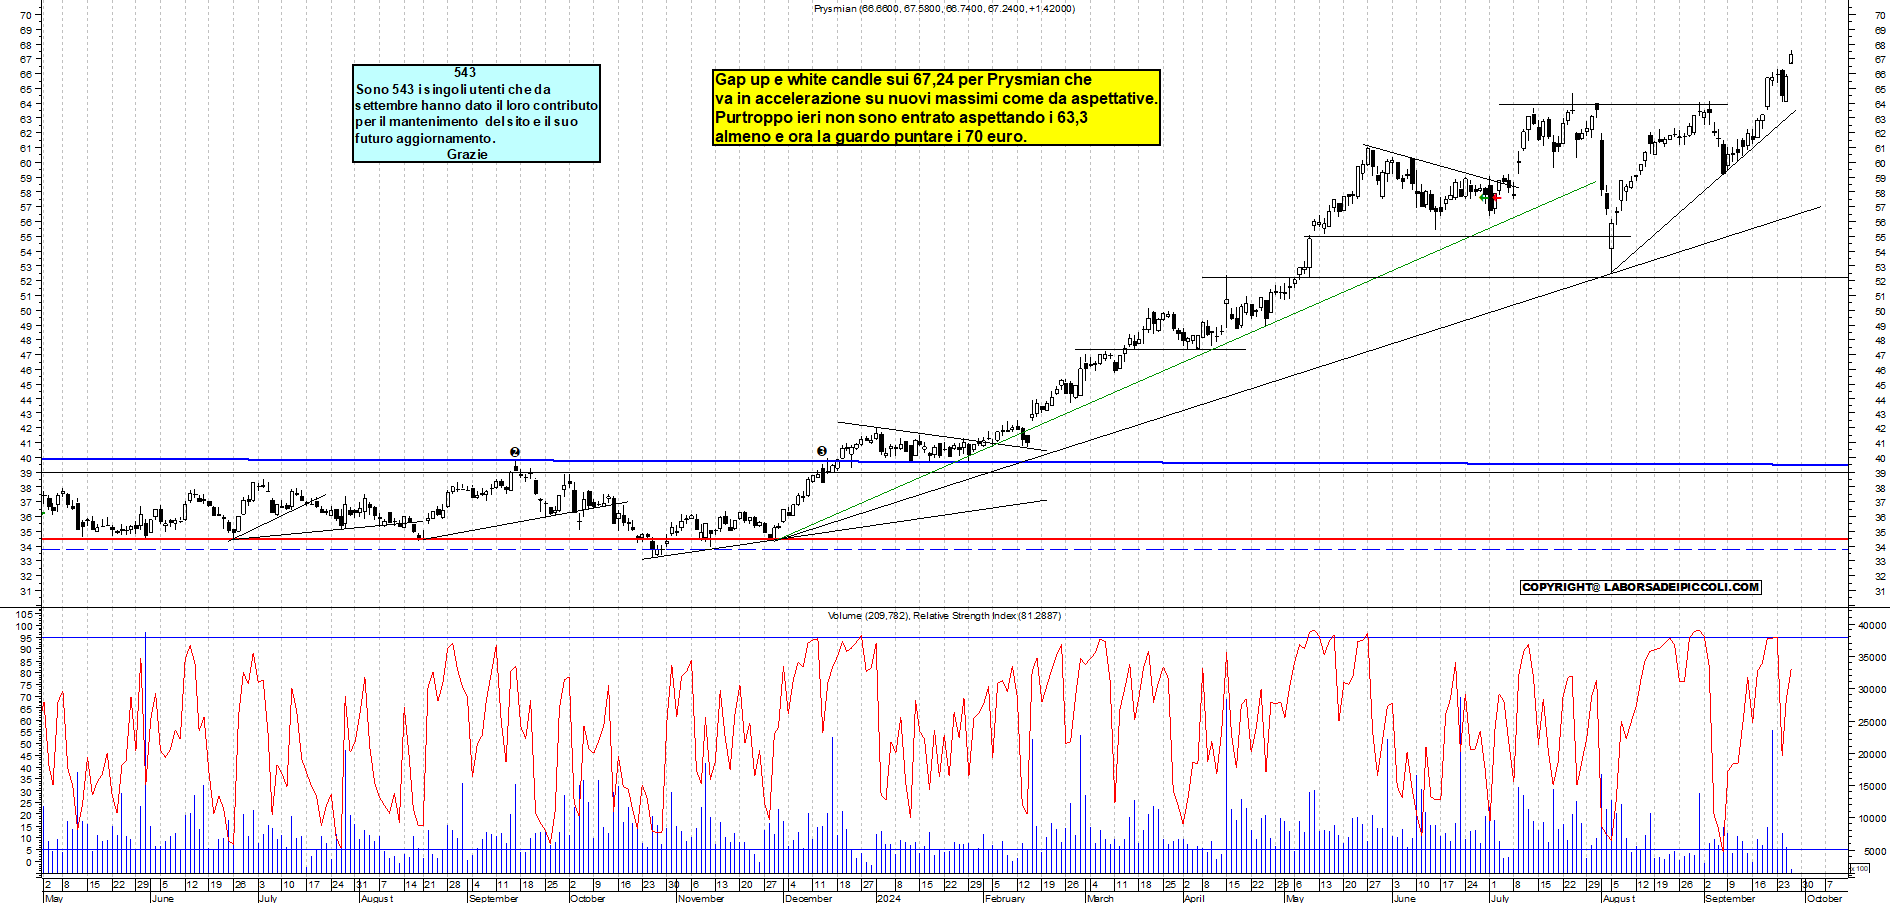Click the December month label
This screenshot has width=1890, height=903.
(x=808, y=898)
